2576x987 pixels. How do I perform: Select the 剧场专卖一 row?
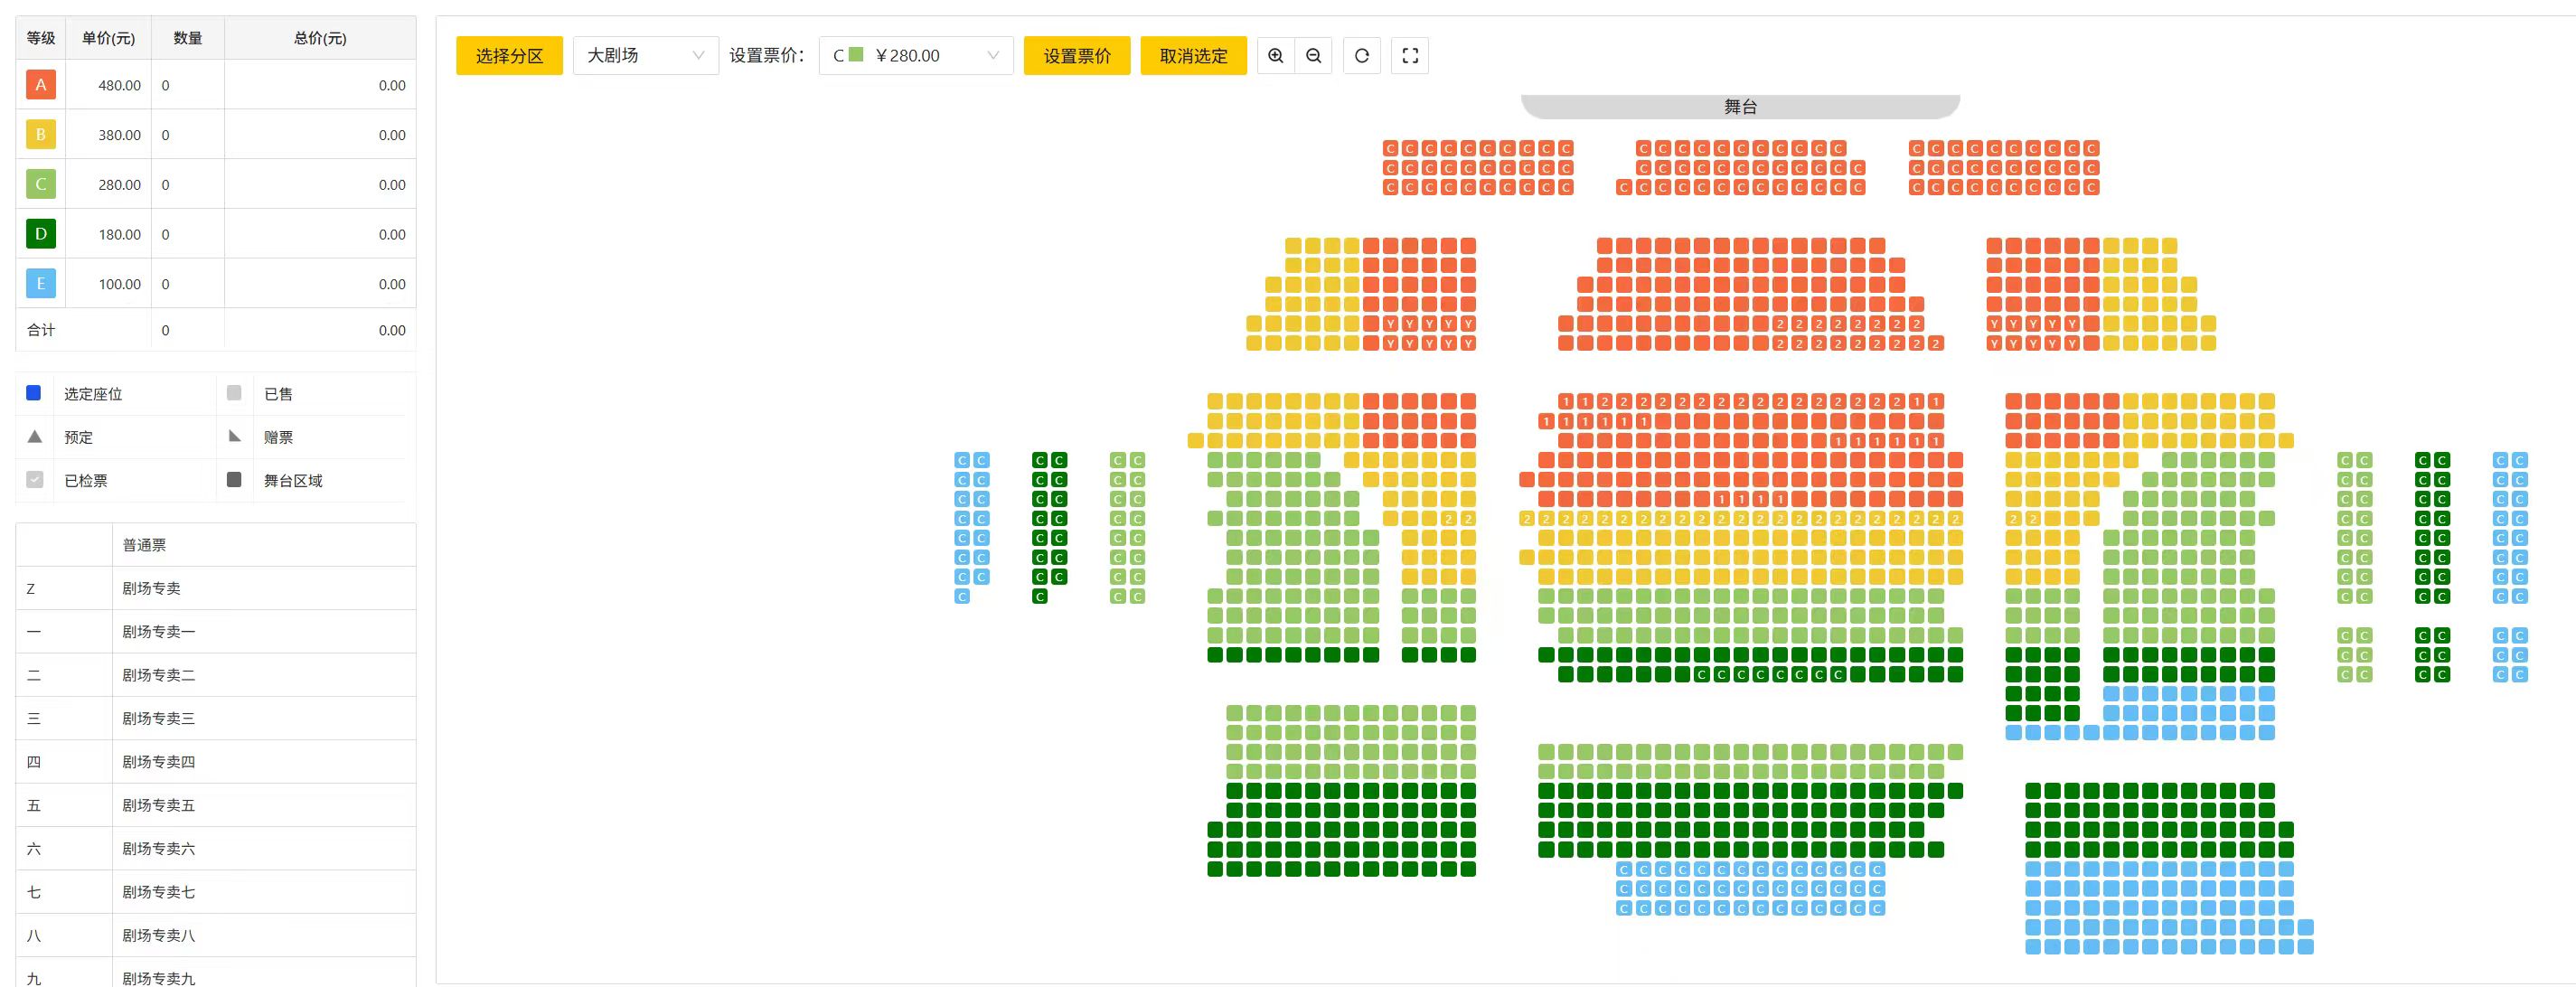pyautogui.click(x=158, y=632)
